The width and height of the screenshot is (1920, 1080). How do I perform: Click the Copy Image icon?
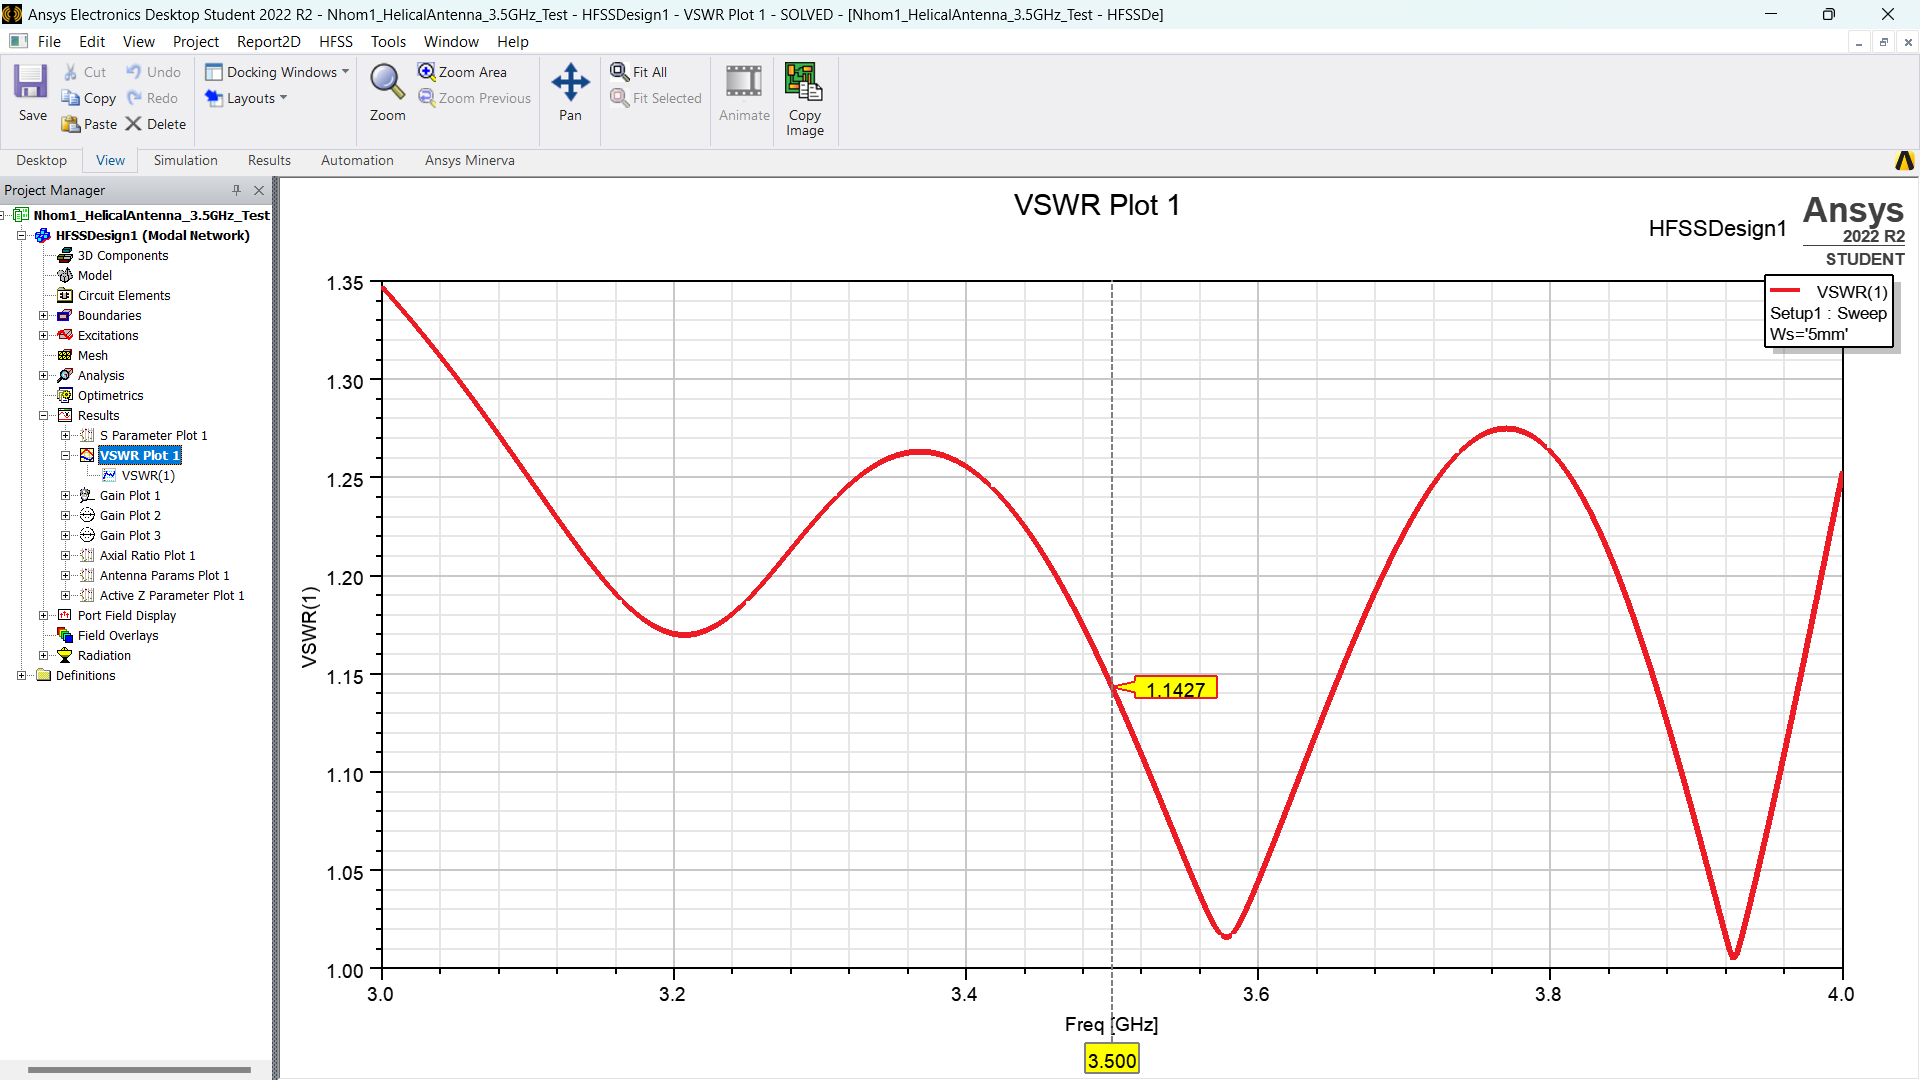coord(804,82)
